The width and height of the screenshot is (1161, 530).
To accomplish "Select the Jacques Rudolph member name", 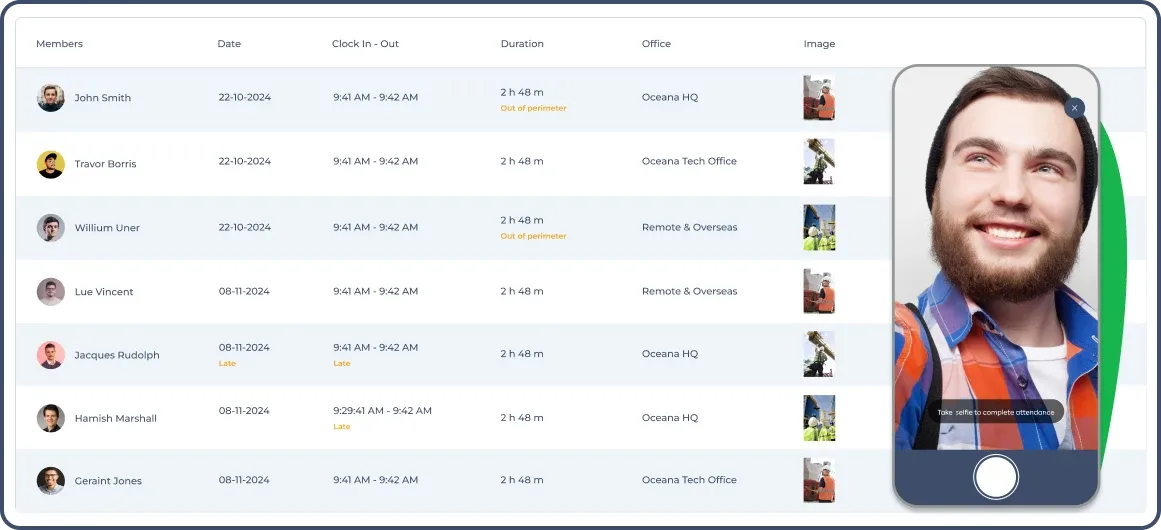I will click(117, 355).
